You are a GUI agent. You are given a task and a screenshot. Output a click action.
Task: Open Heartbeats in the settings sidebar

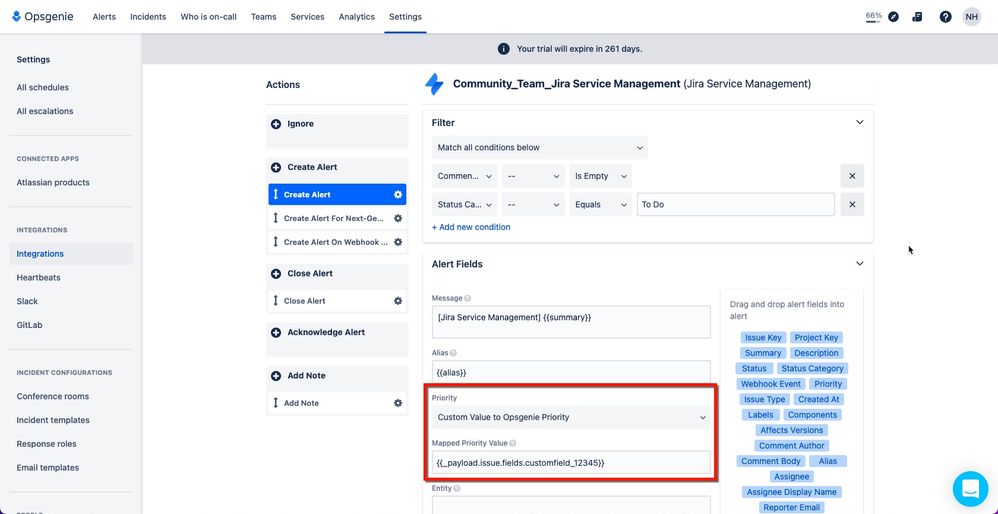point(38,277)
